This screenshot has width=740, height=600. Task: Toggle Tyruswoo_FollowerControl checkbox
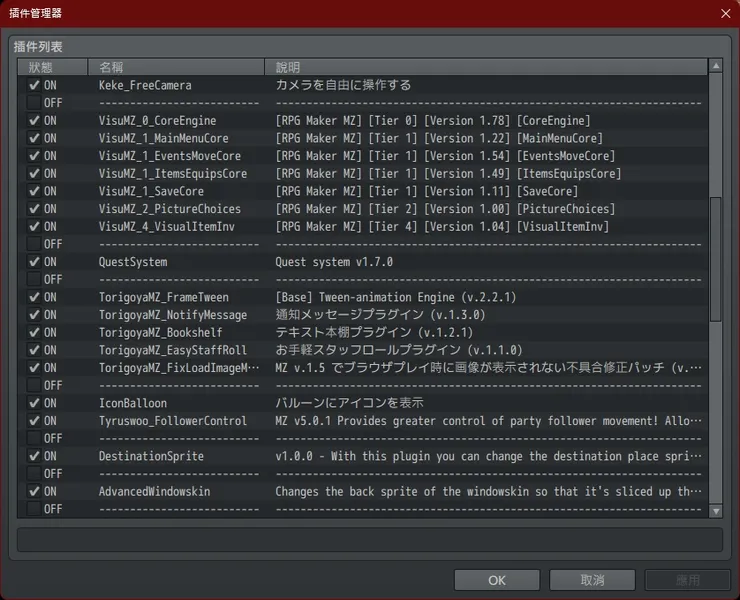[34, 421]
